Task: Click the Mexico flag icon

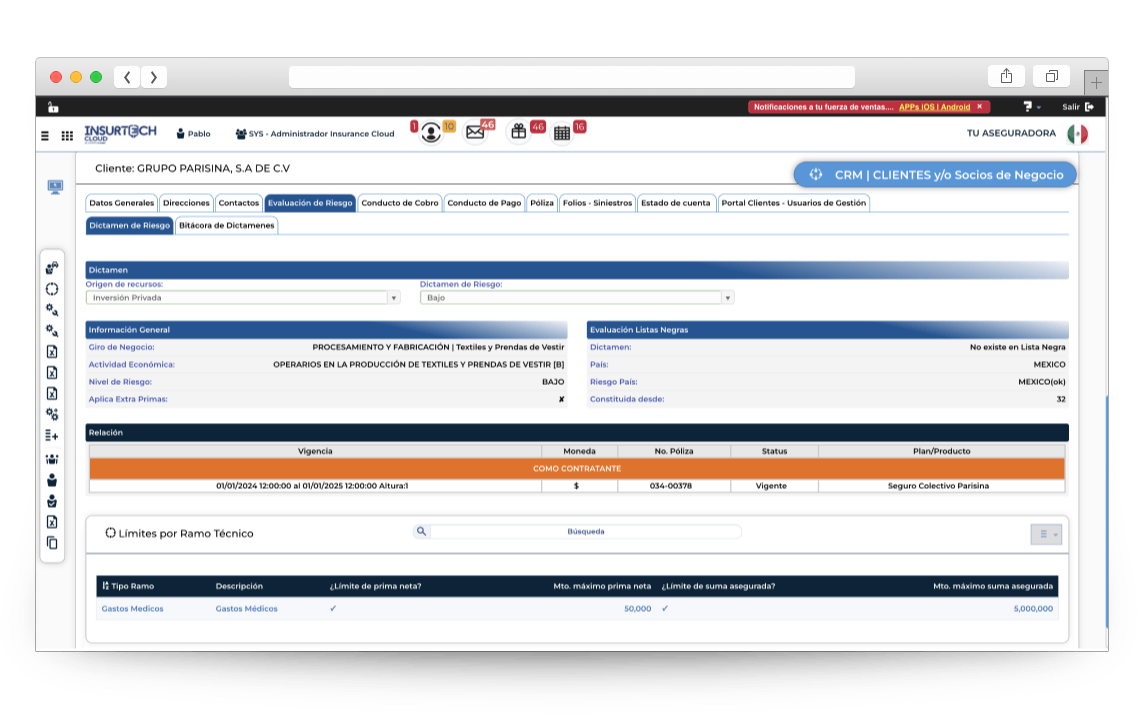Action: point(1078,134)
